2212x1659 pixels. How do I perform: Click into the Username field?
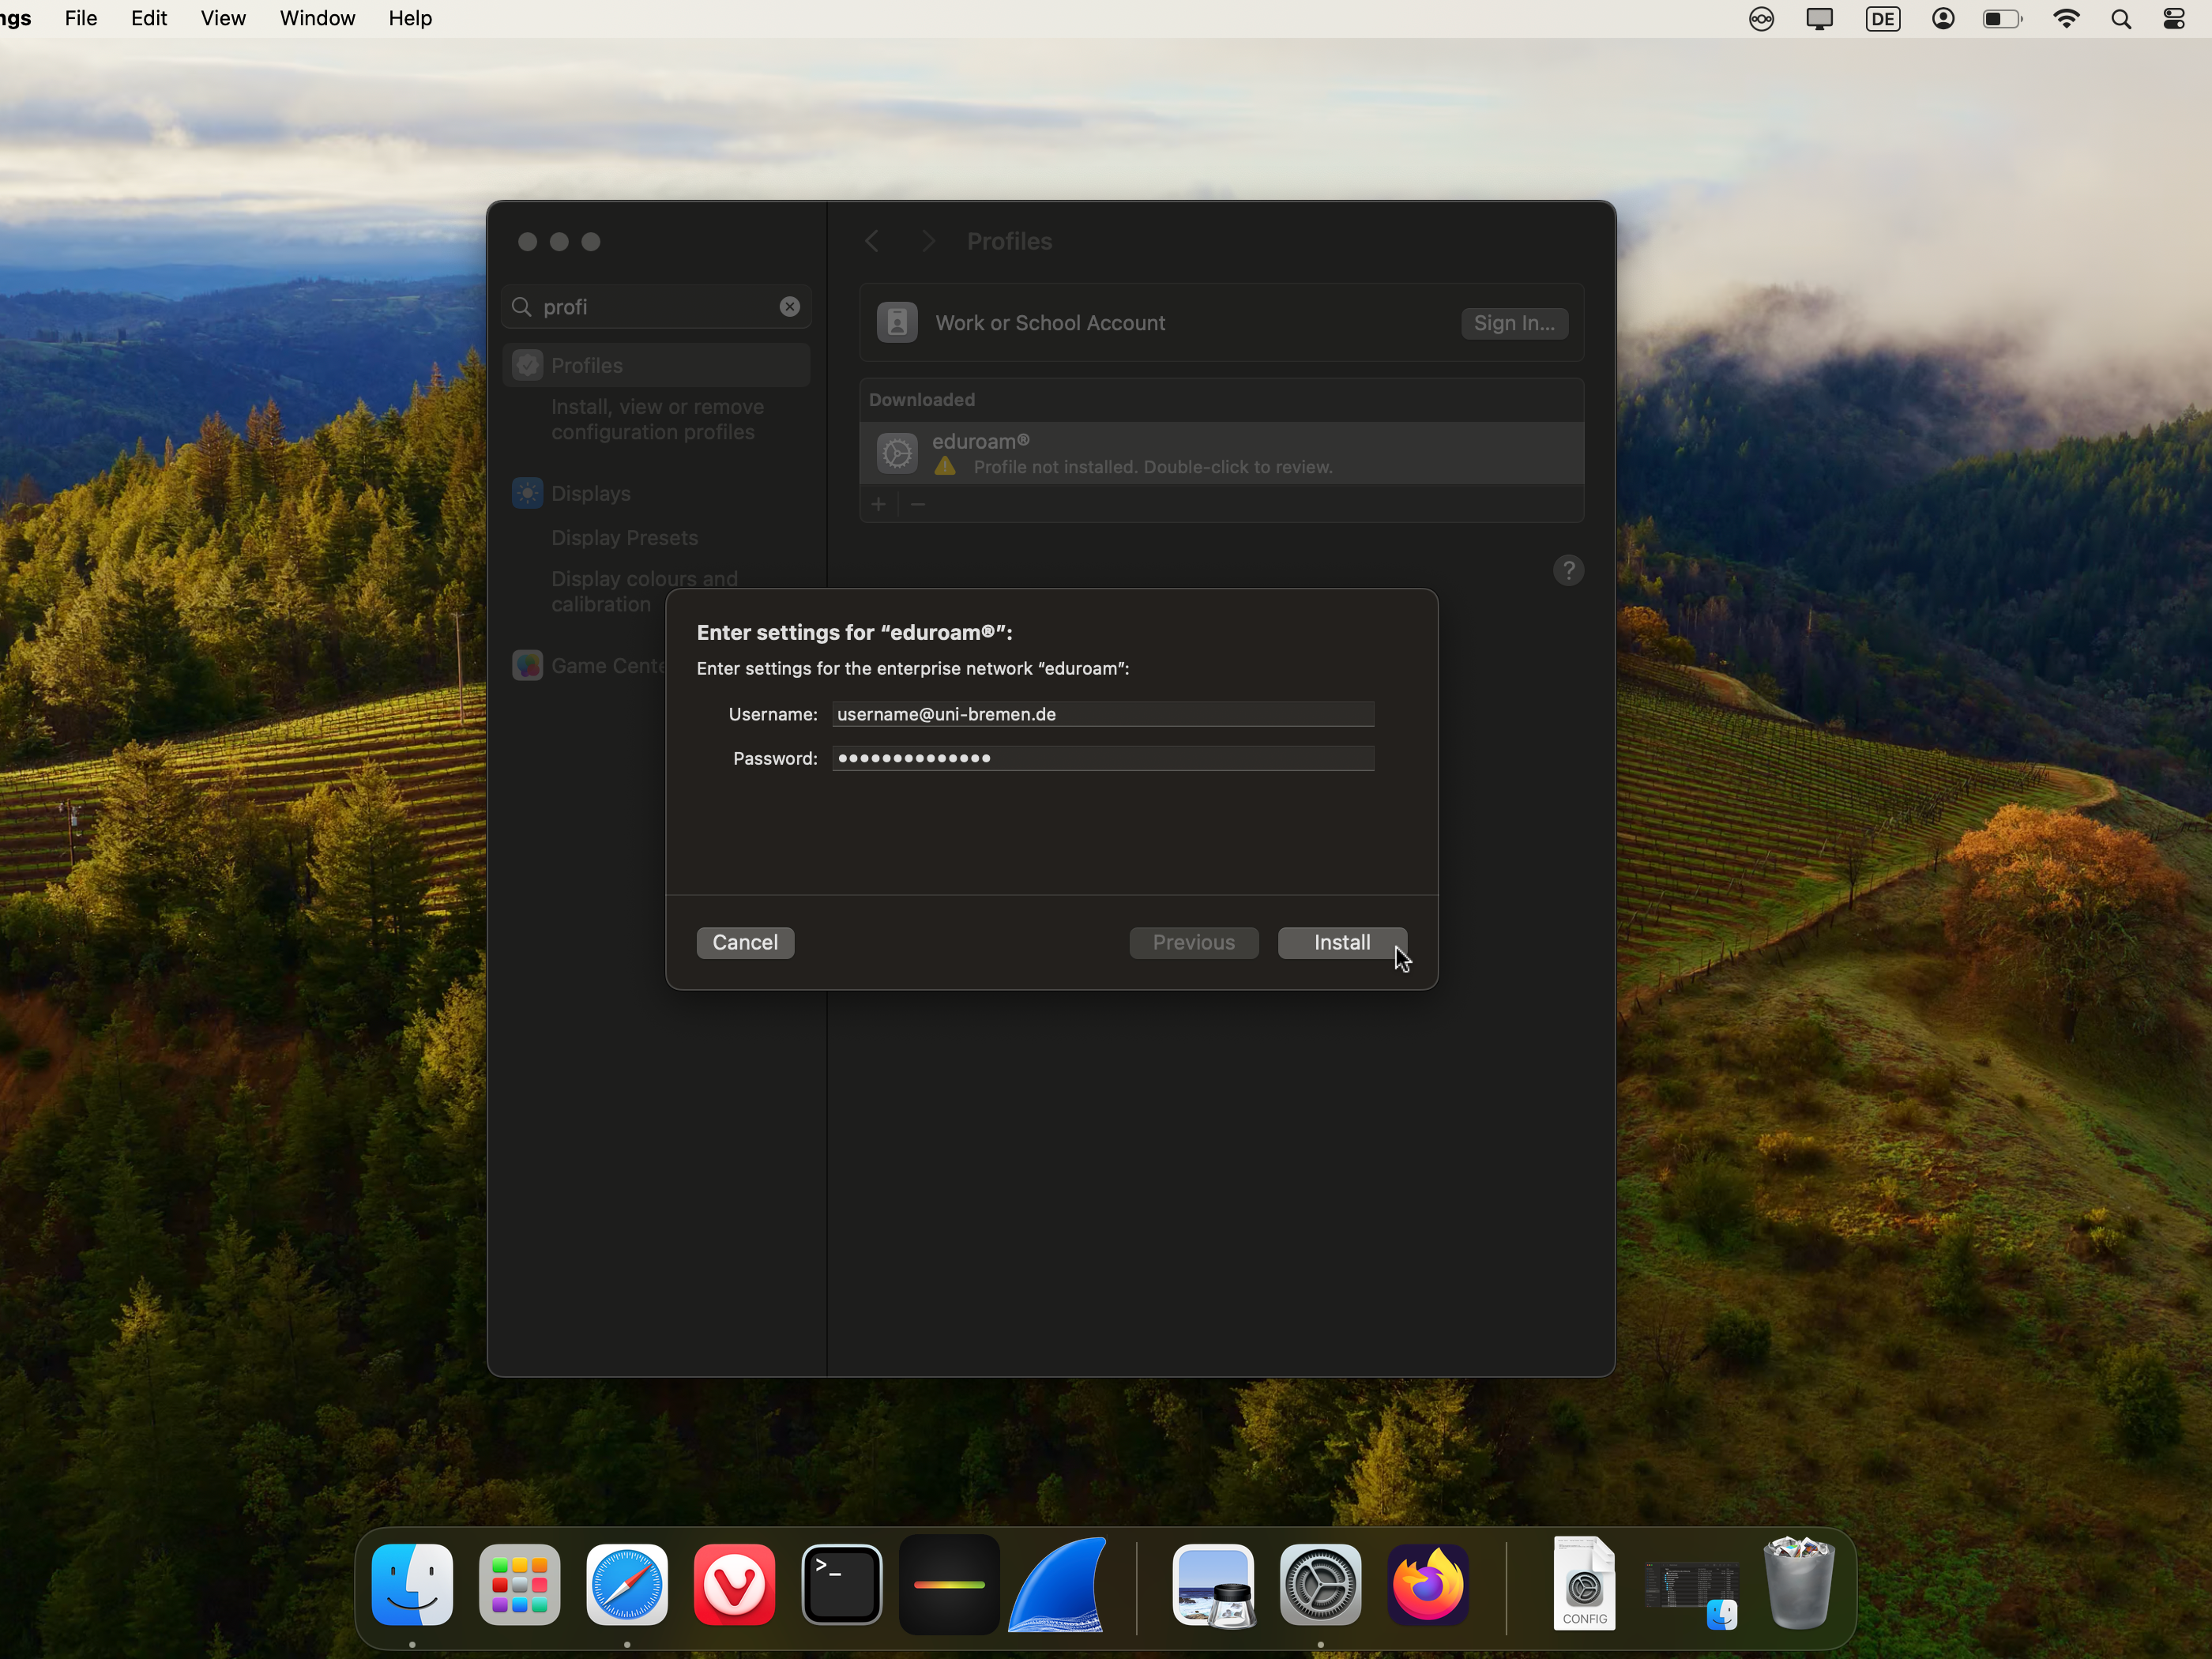click(1102, 714)
